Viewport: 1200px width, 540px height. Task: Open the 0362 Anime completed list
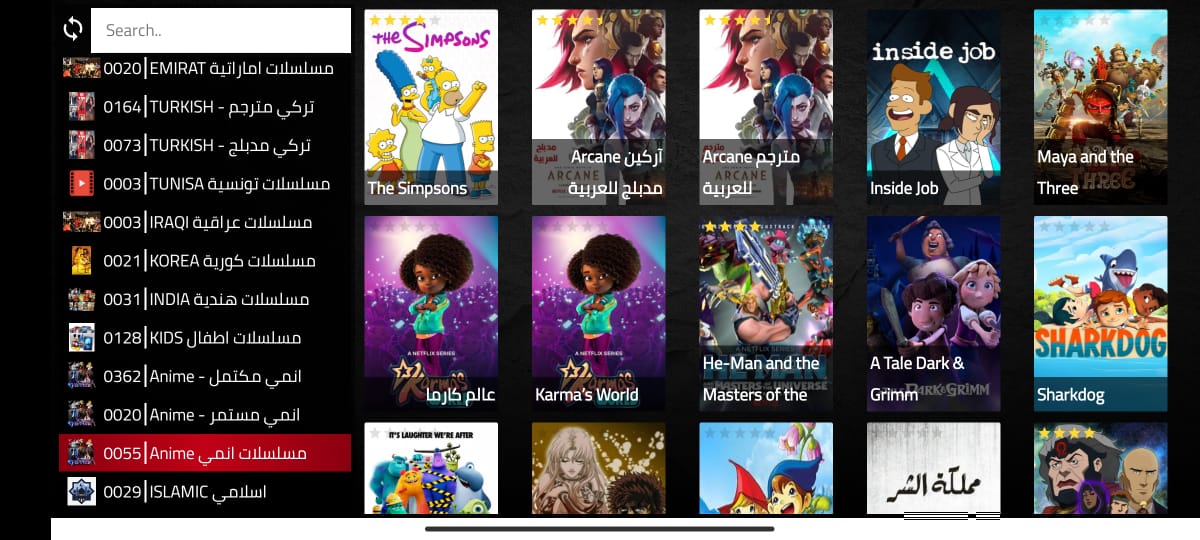click(x=205, y=376)
